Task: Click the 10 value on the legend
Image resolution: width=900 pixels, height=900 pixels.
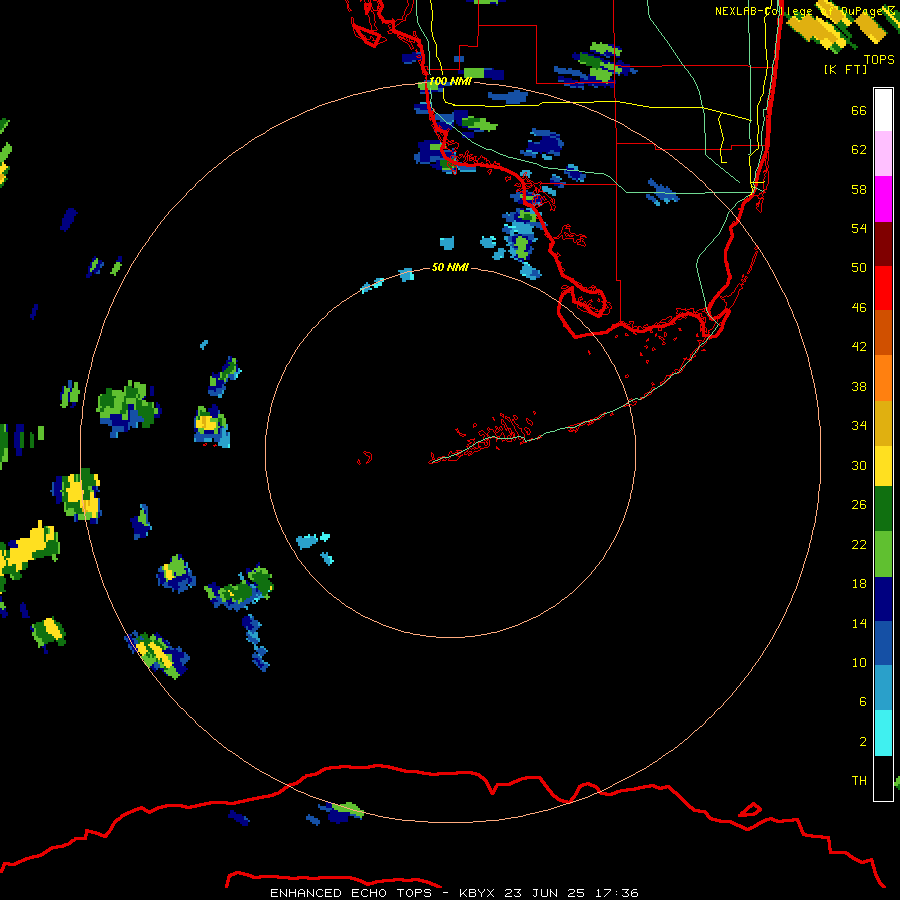Action: tap(859, 663)
